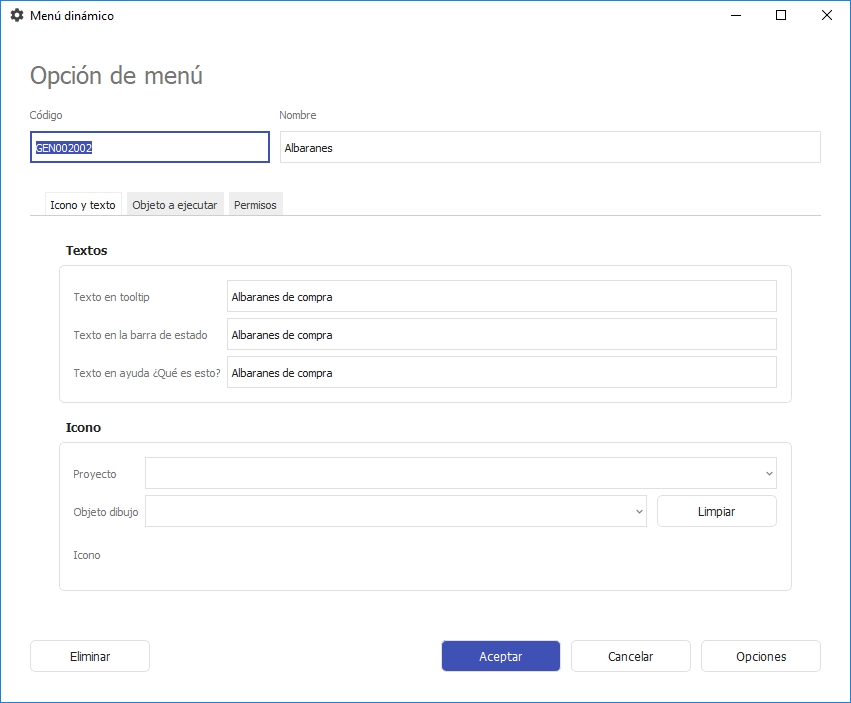
Task: Click the Texto en tooltip input
Action: pyautogui.click(x=501, y=296)
